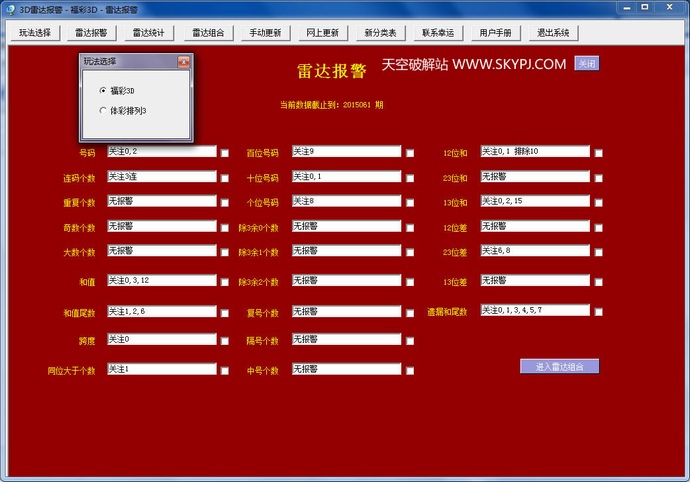690x482 pixels.
Task: Focus the 23位差 input field
Action: (535, 251)
